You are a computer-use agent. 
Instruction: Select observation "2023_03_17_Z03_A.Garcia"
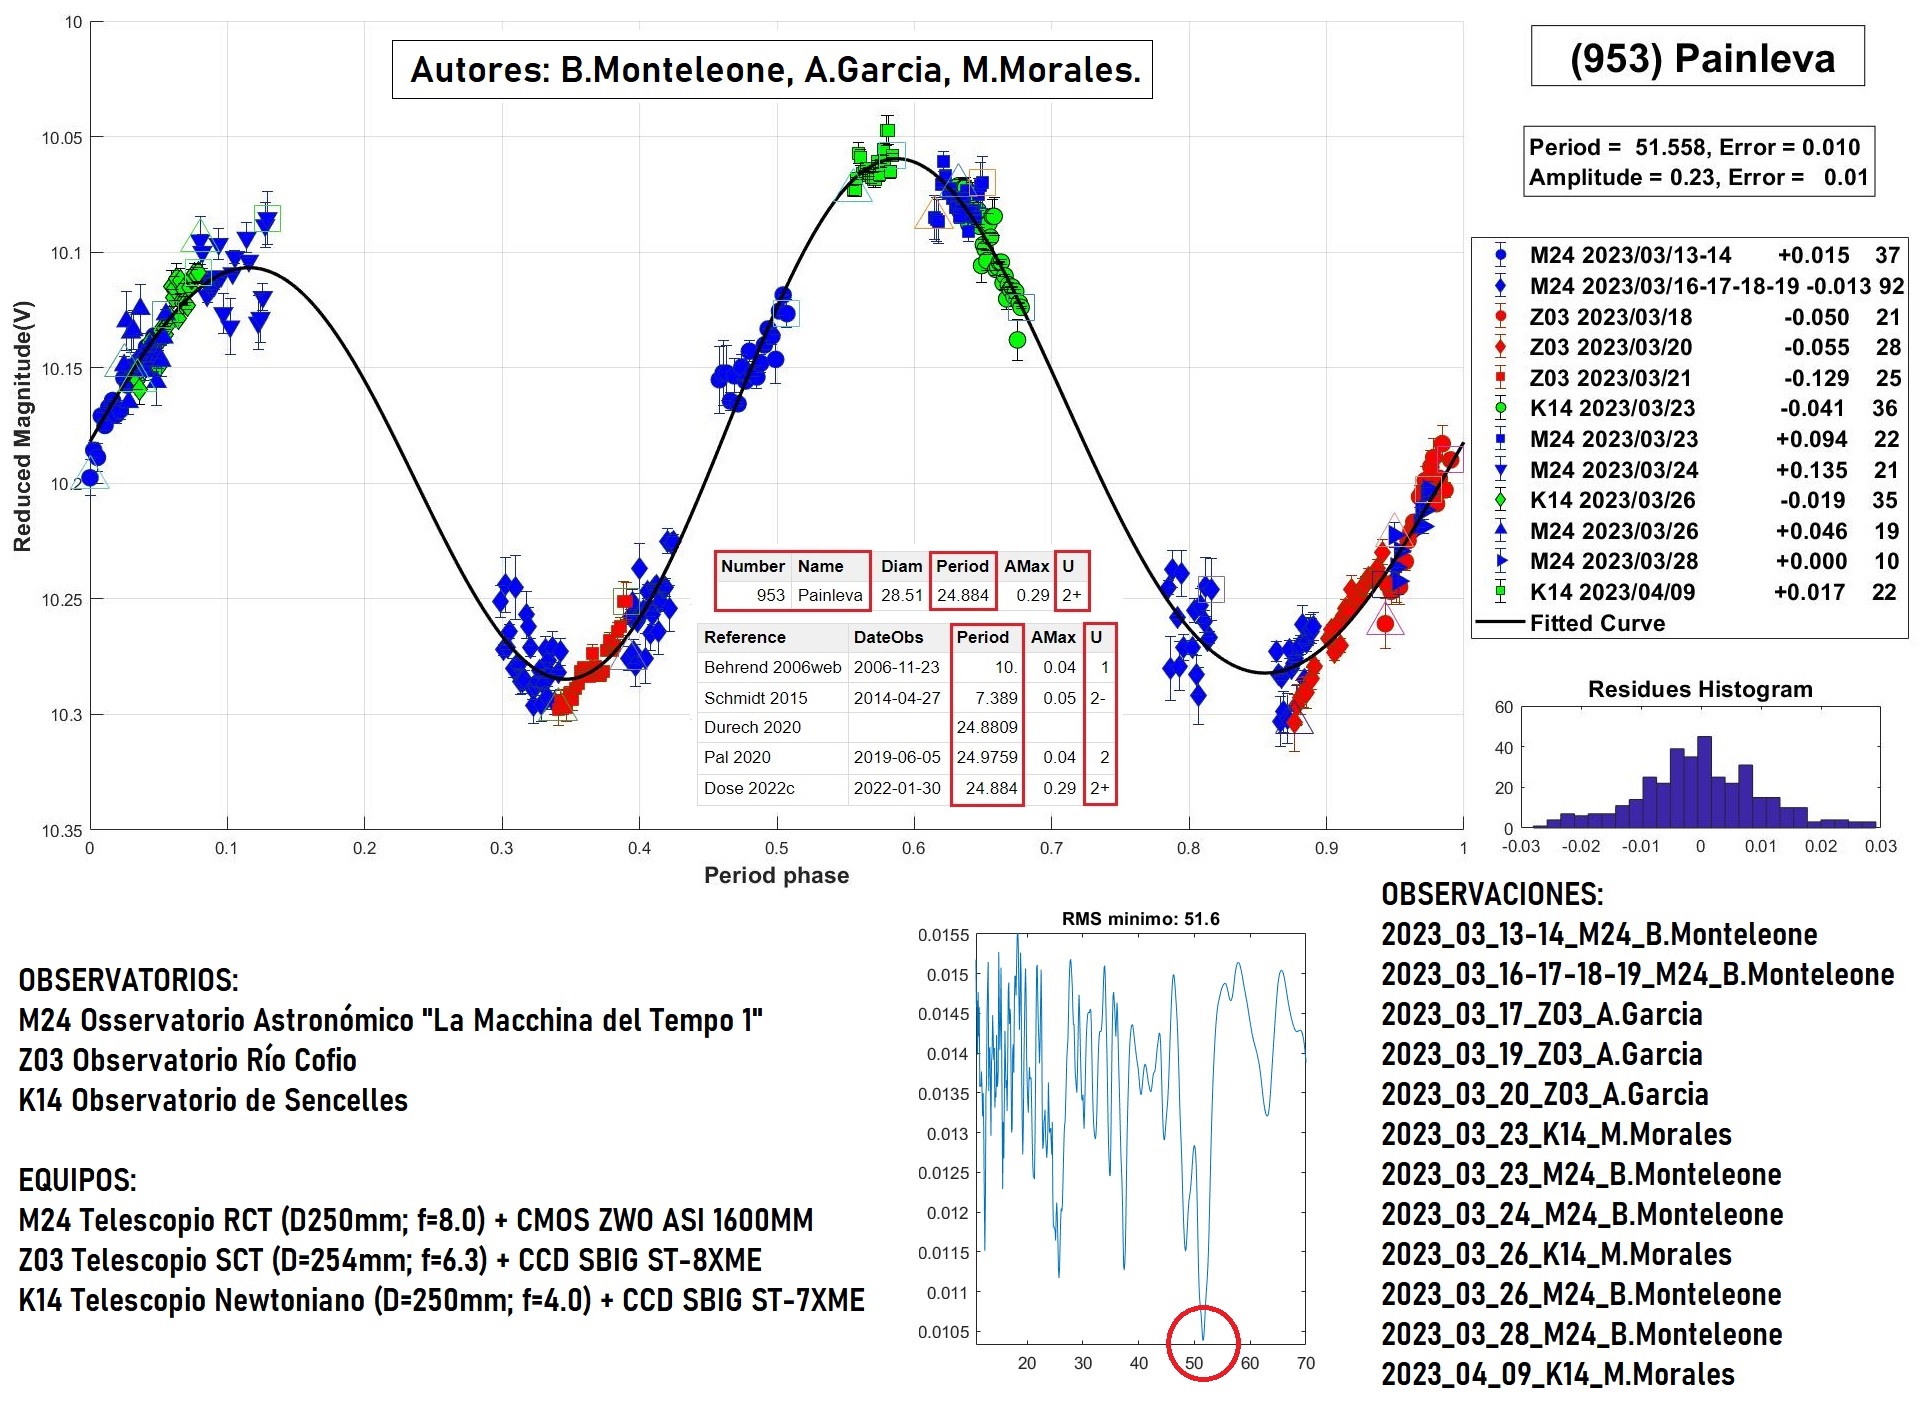pos(1542,1014)
